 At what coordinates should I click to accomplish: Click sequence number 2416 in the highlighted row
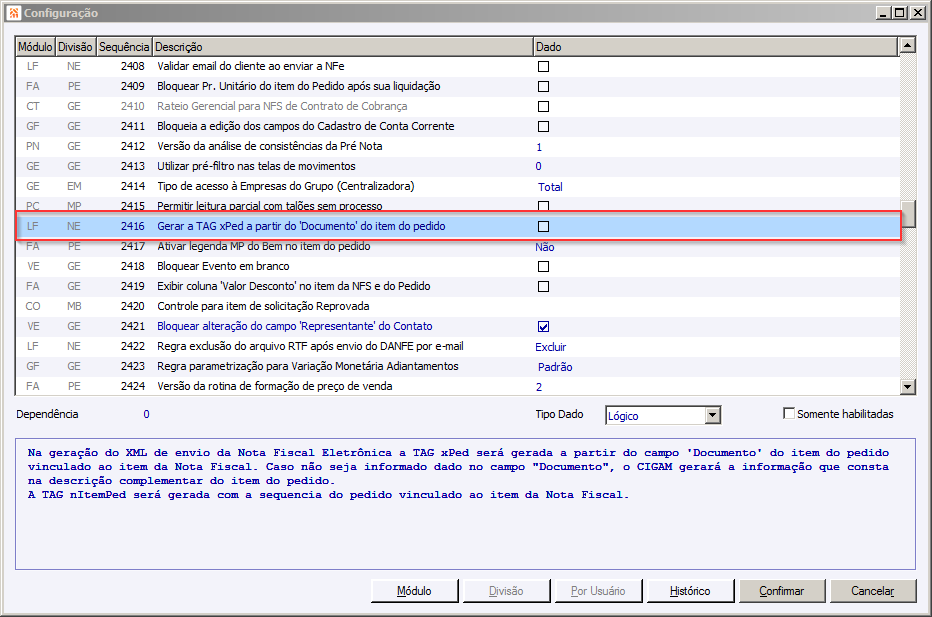pyautogui.click(x=133, y=226)
